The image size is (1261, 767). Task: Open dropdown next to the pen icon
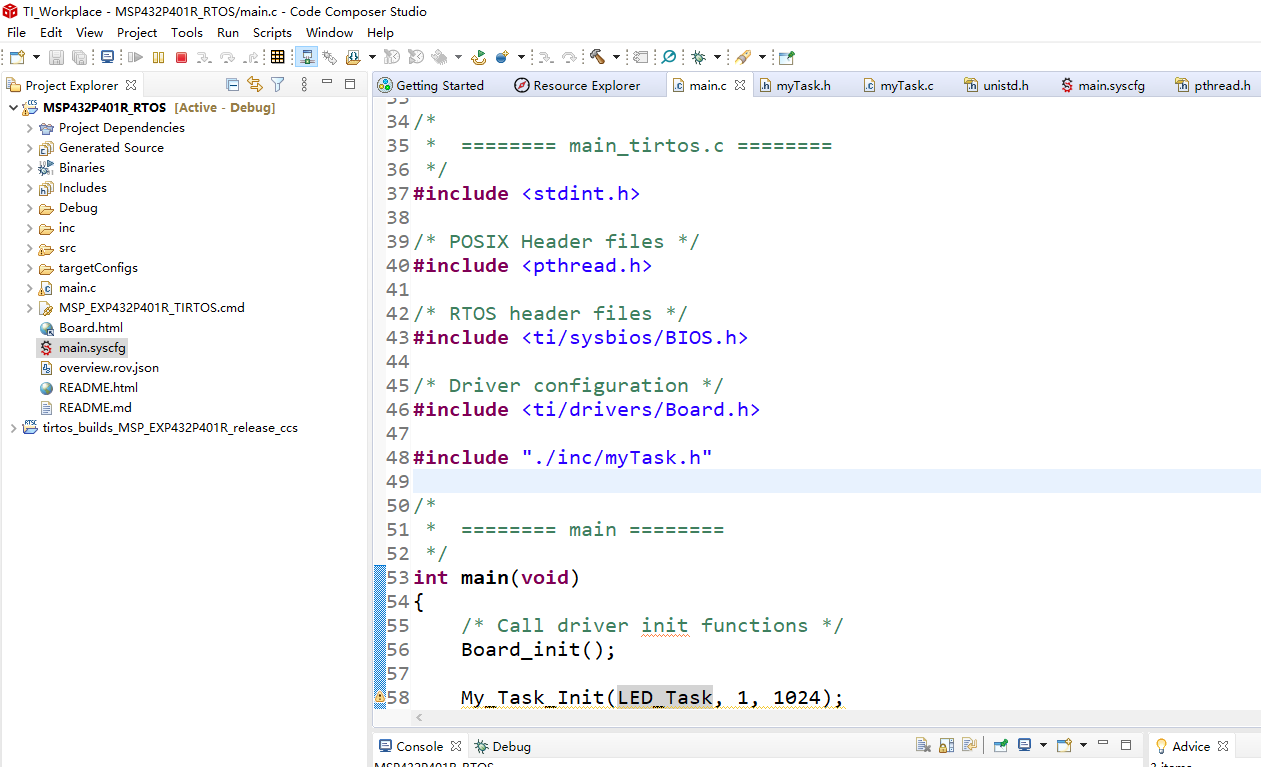click(x=762, y=57)
